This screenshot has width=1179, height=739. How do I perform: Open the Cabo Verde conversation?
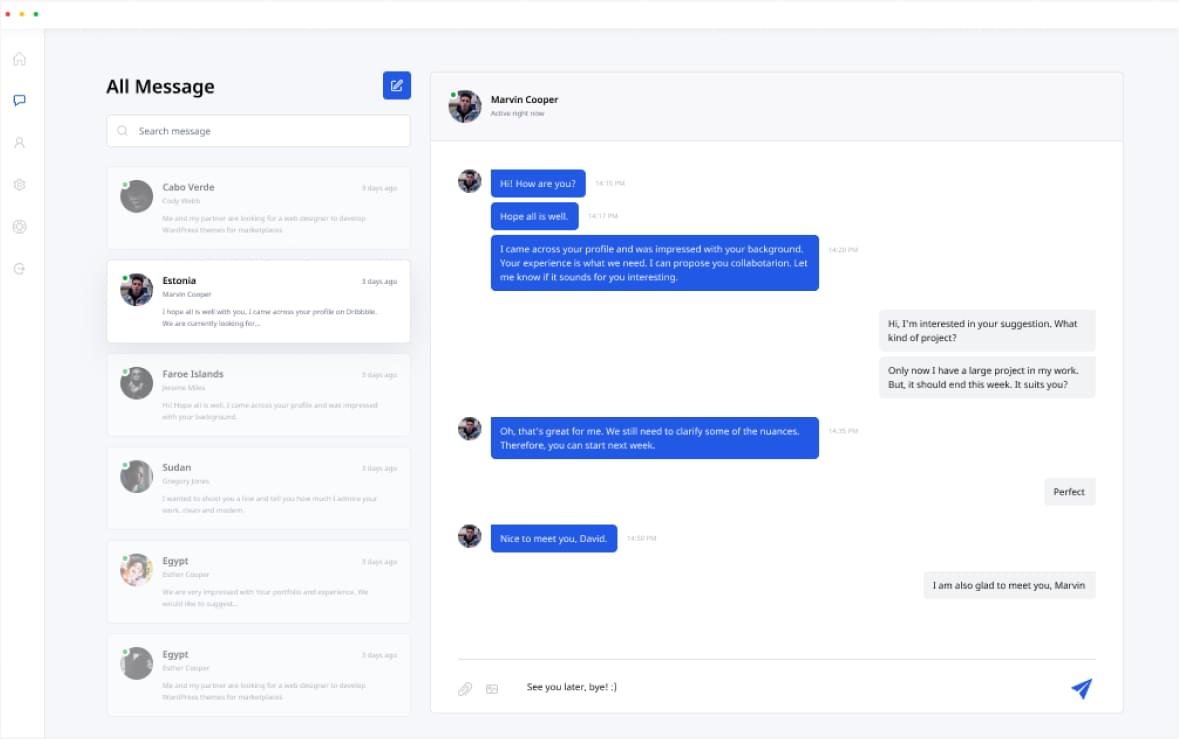(258, 208)
